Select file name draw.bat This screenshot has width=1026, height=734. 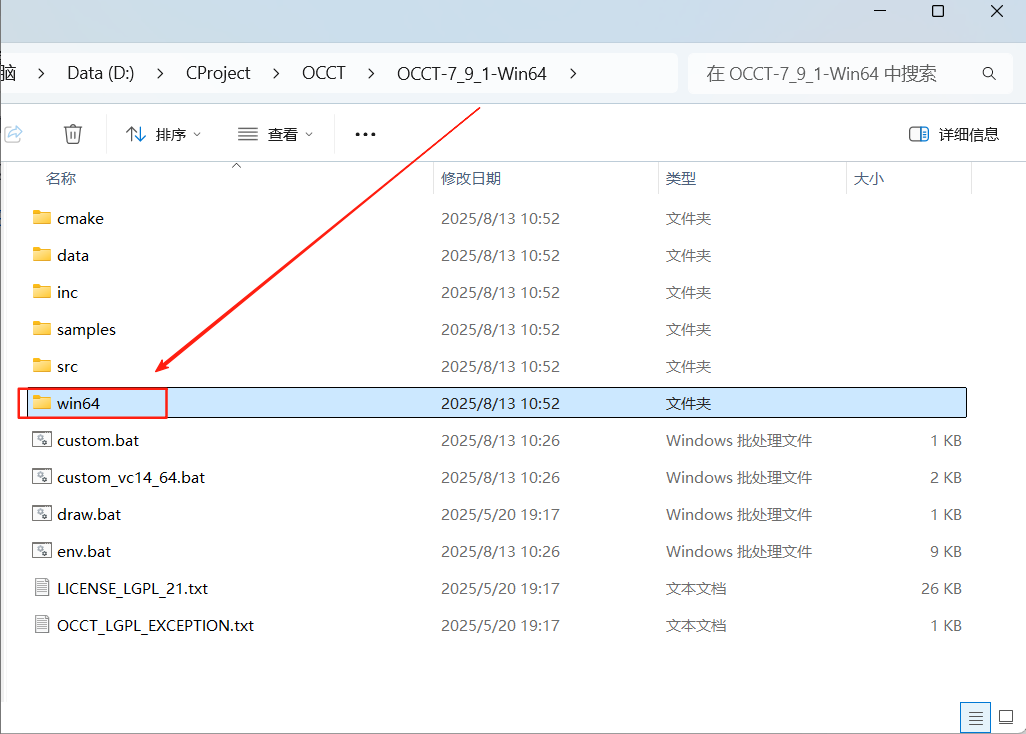(x=89, y=515)
